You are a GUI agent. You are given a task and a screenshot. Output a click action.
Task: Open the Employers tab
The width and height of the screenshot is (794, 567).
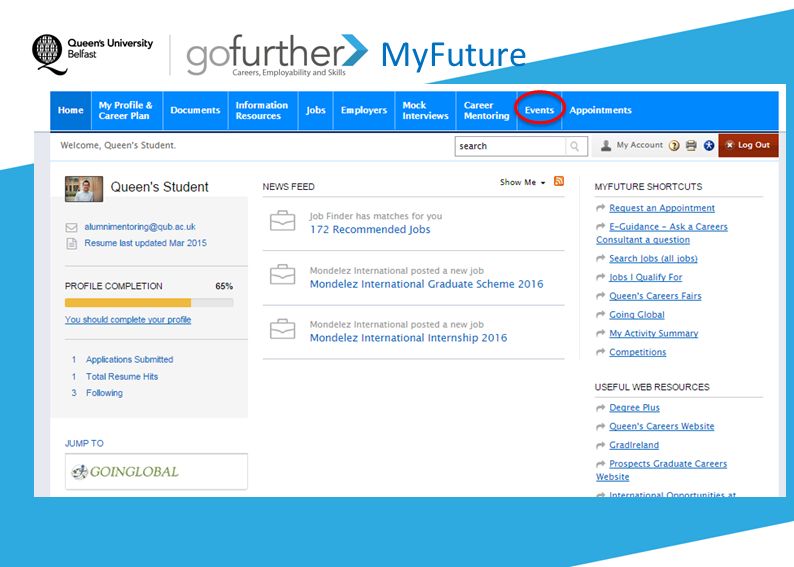click(364, 110)
